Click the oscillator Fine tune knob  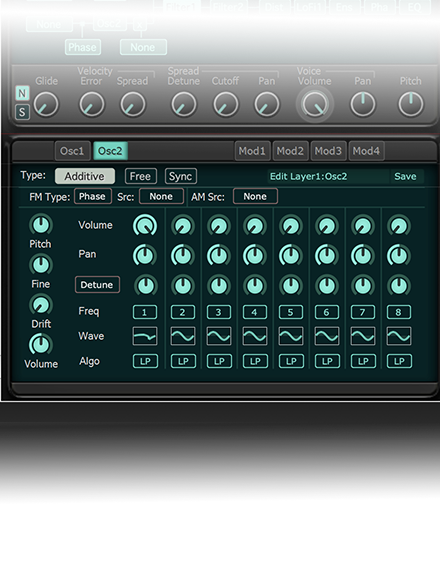(x=41, y=265)
